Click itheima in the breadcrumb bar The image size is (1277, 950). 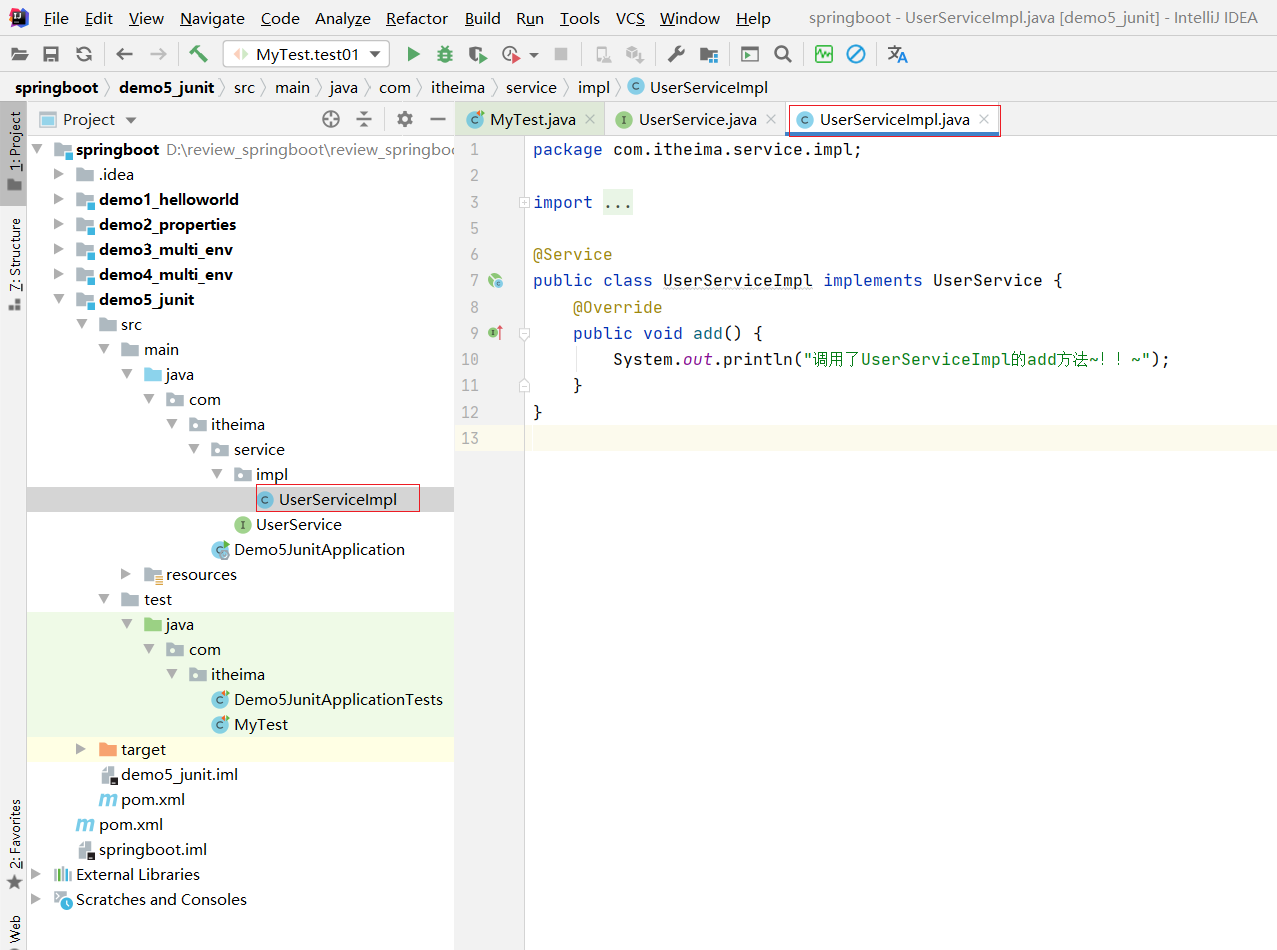click(x=457, y=88)
